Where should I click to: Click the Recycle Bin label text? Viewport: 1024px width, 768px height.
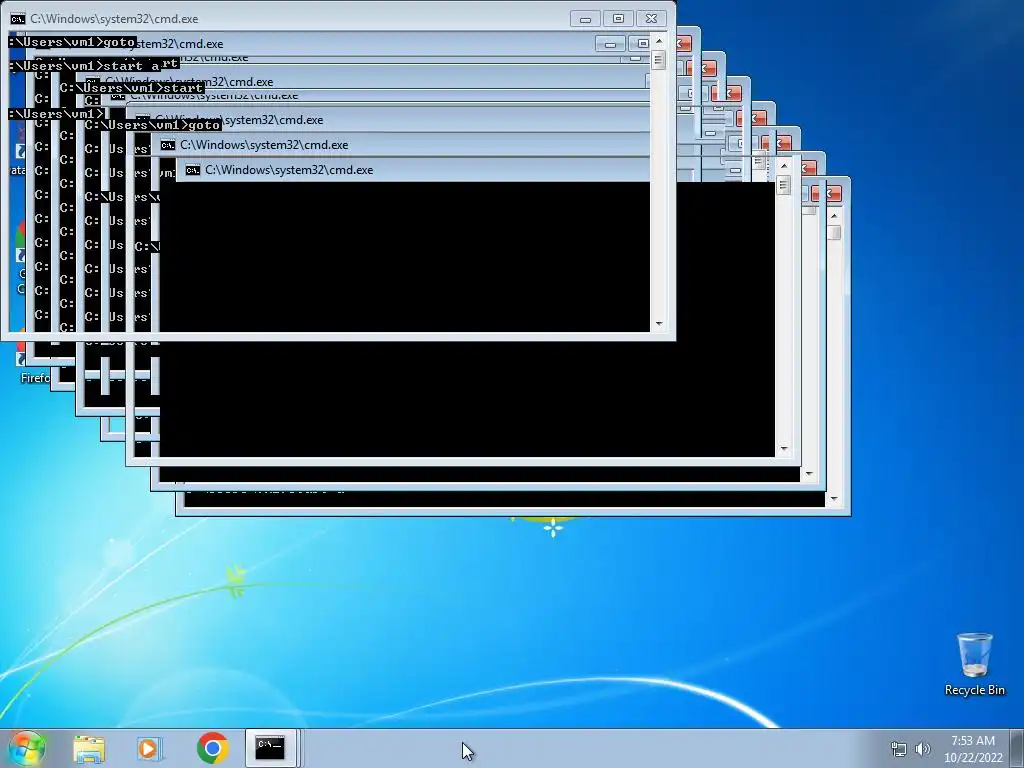click(x=974, y=690)
